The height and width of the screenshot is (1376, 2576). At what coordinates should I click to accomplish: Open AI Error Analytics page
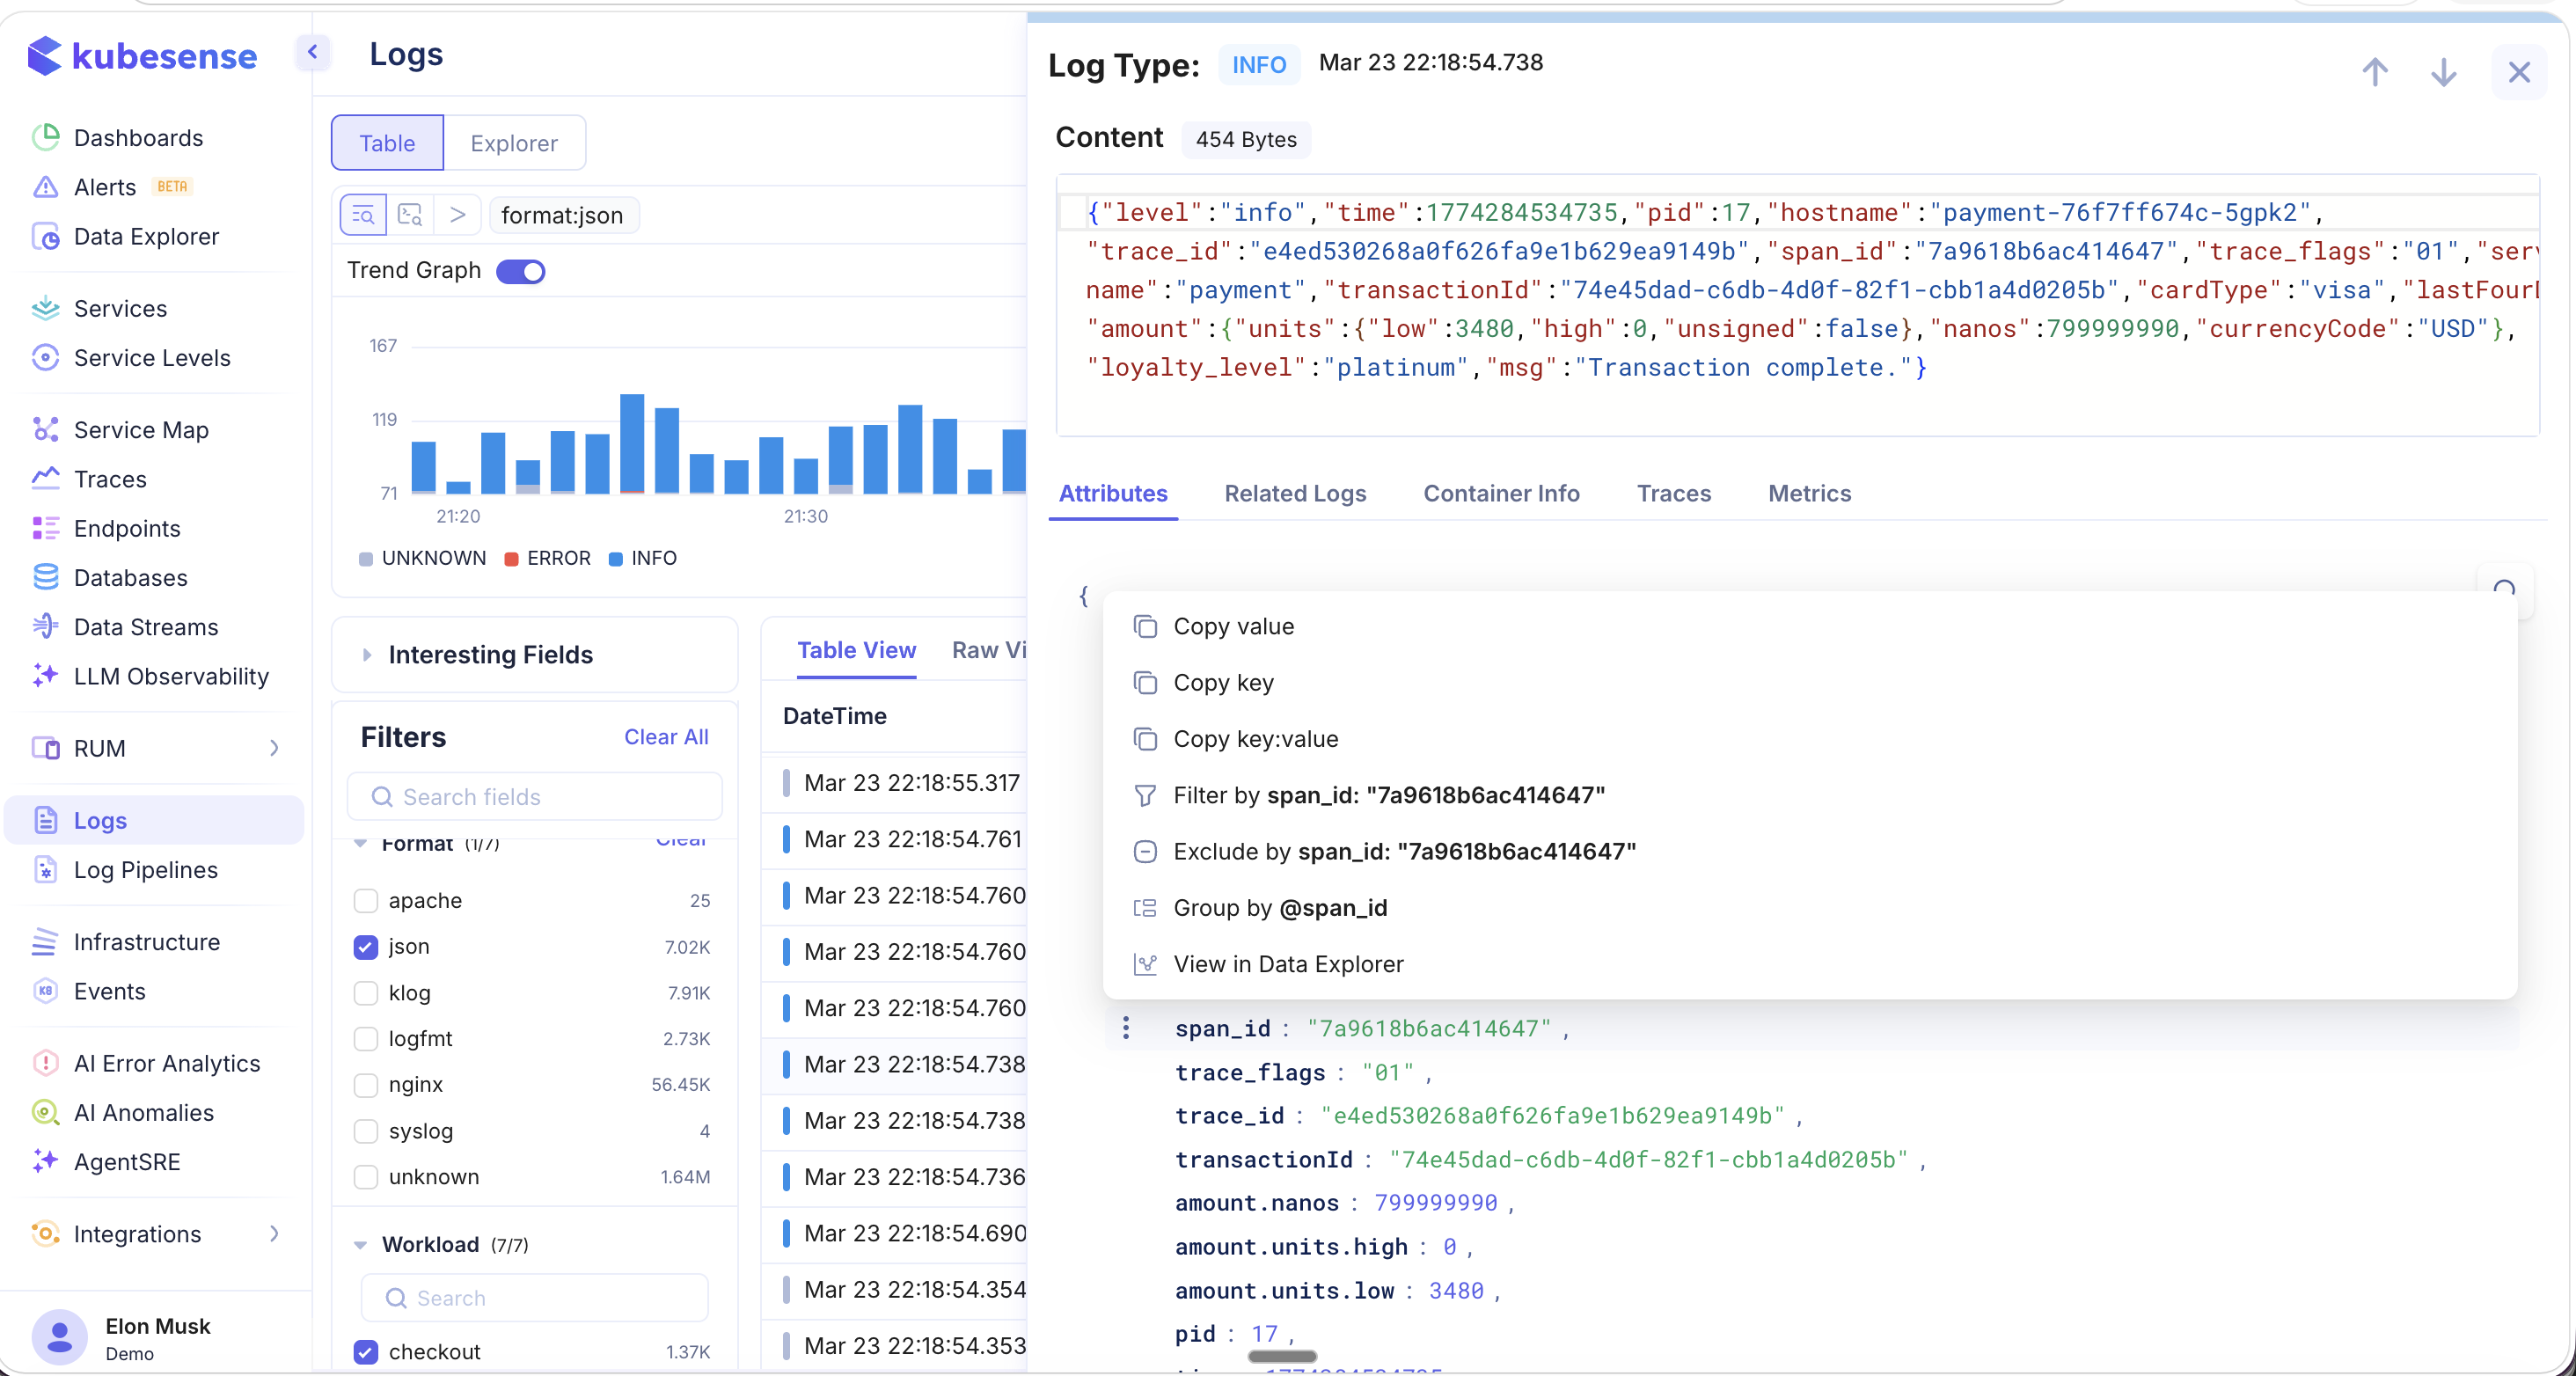166,1063
